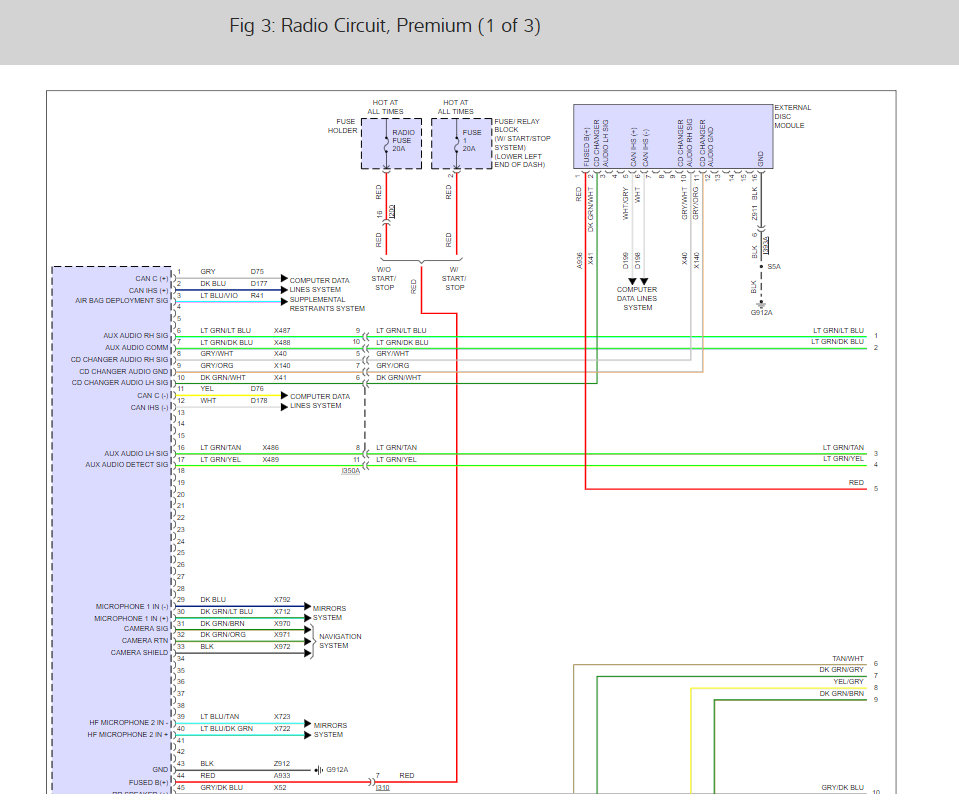
Task: Select wire code A933
Action: point(282,776)
